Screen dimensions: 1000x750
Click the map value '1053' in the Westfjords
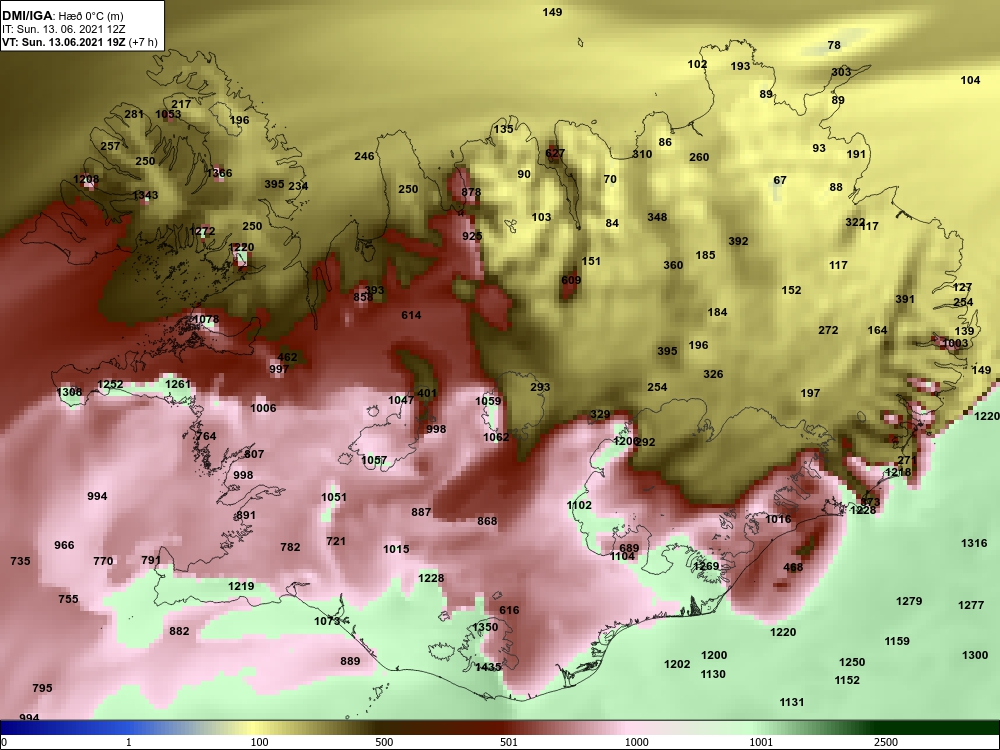click(168, 115)
